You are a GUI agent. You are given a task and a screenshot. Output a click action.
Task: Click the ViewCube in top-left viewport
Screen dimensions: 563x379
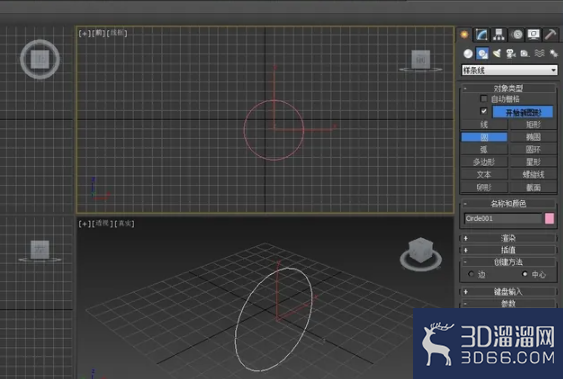(x=40, y=59)
